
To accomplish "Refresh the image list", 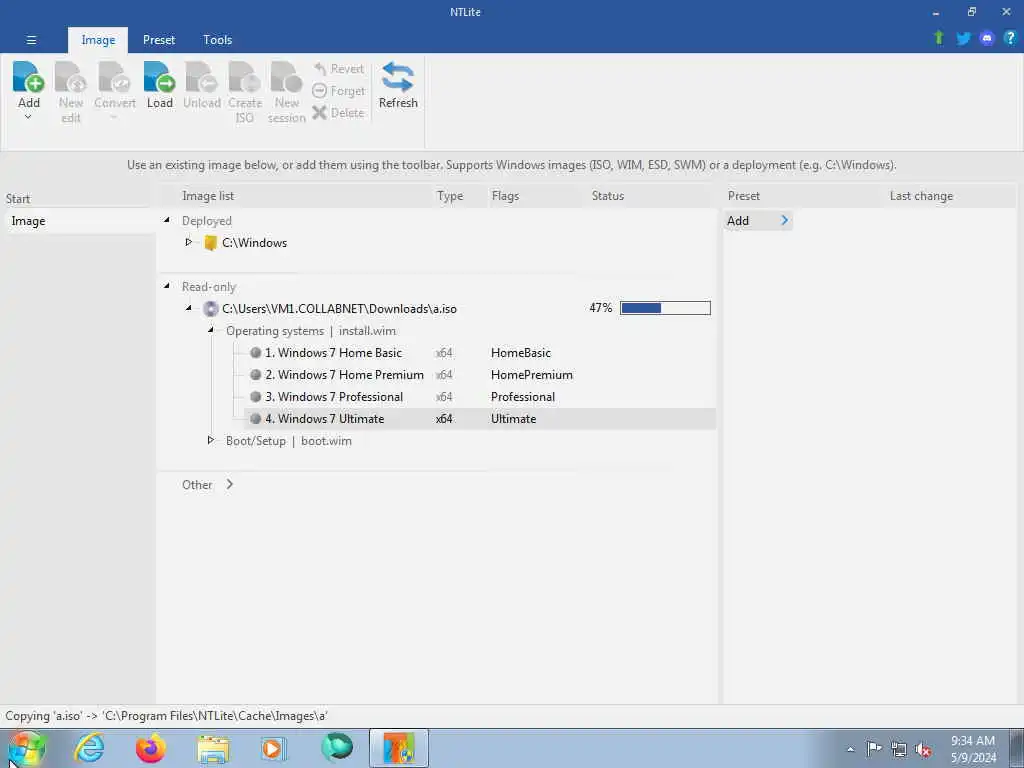I will [398, 85].
